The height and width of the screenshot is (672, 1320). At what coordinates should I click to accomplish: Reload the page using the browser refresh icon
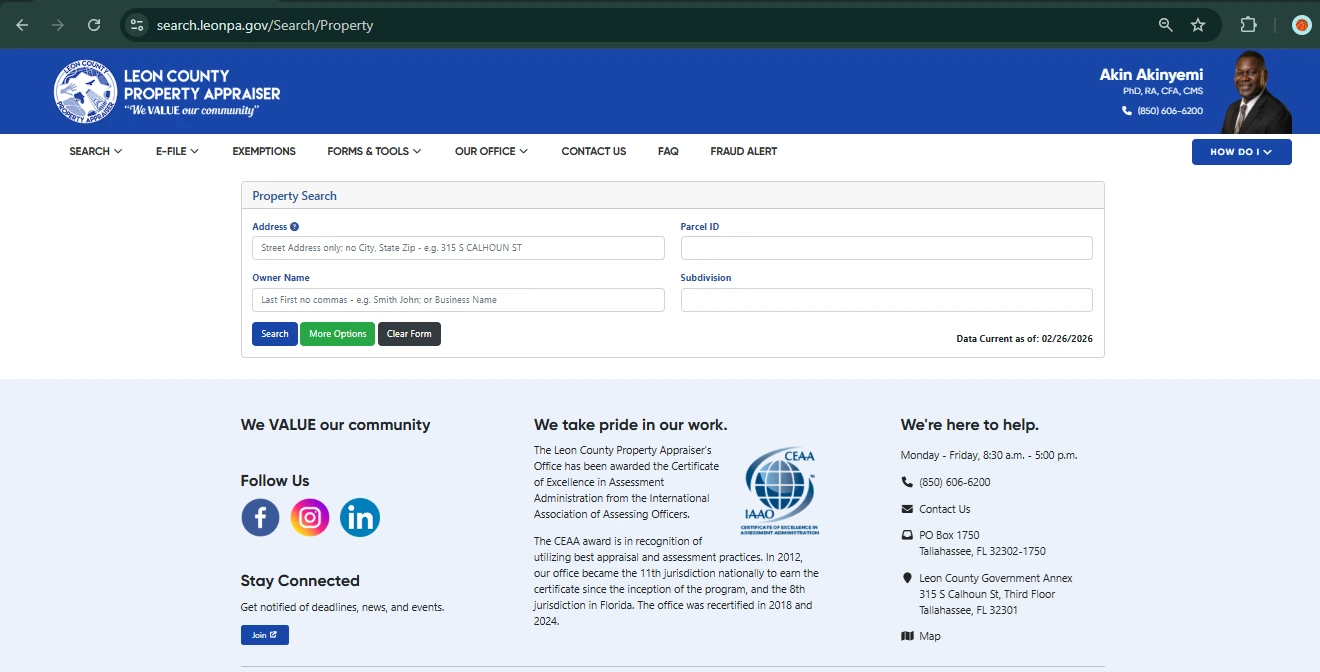(94, 25)
